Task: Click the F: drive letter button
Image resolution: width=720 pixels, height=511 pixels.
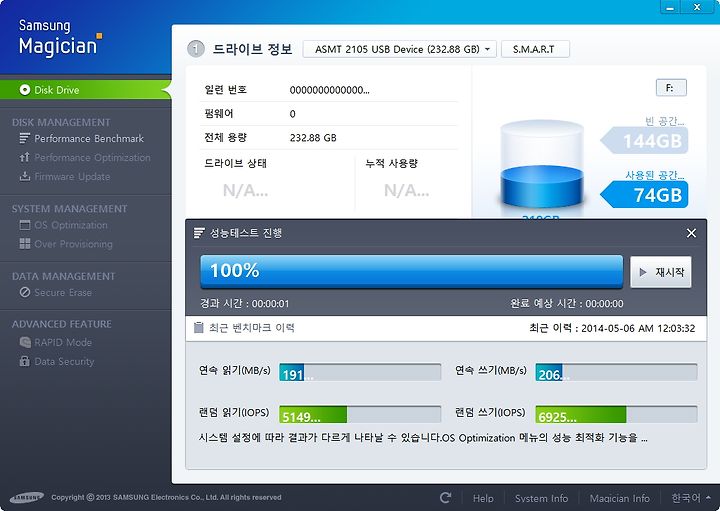Action: pos(671,88)
